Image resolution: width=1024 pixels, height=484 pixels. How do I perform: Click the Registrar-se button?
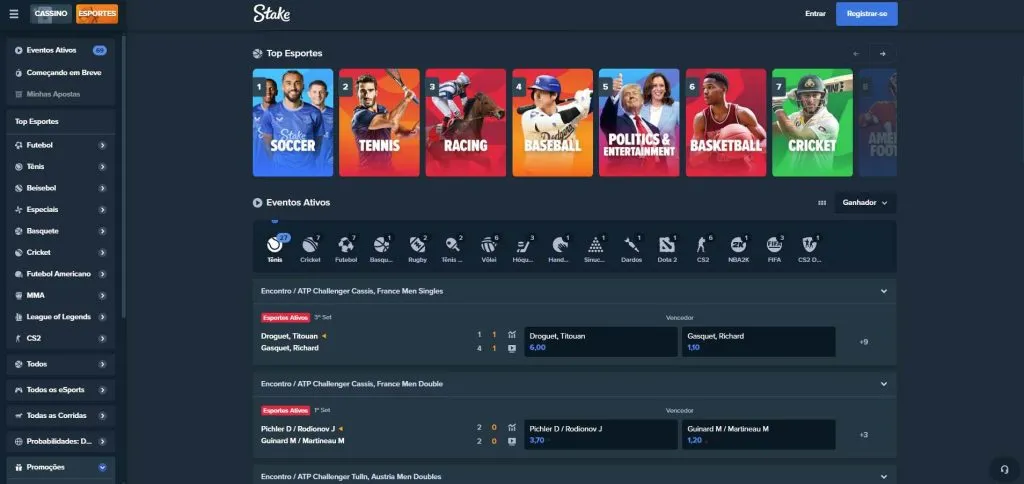click(x=866, y=14)
